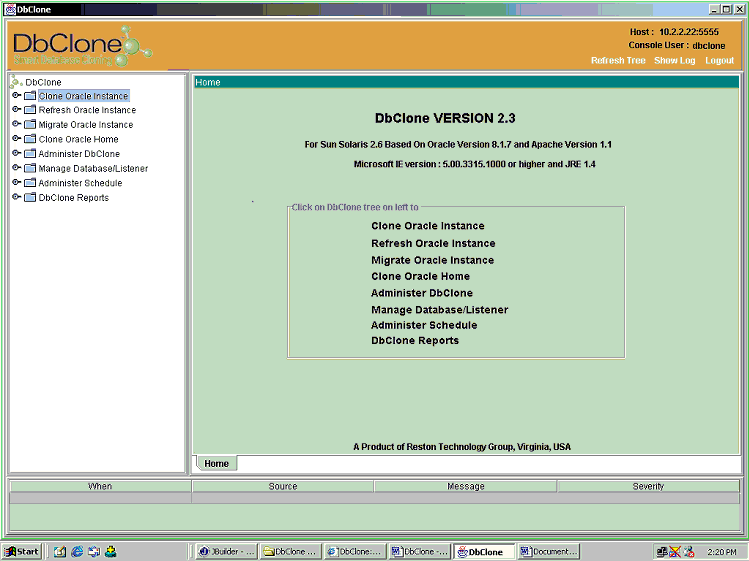
Task: Select Administer Schedule tree item
Action: 80,183
